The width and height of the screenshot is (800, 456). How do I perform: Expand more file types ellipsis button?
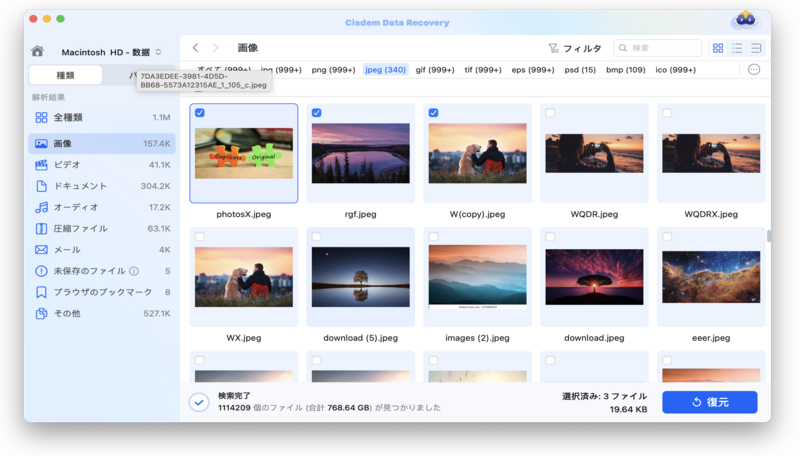click(754, 70)
